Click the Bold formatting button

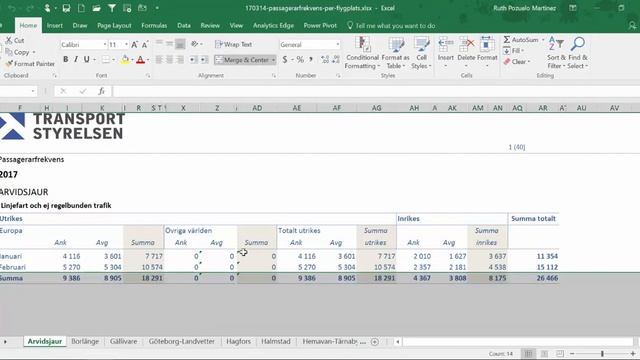click(x=66, y=60)
